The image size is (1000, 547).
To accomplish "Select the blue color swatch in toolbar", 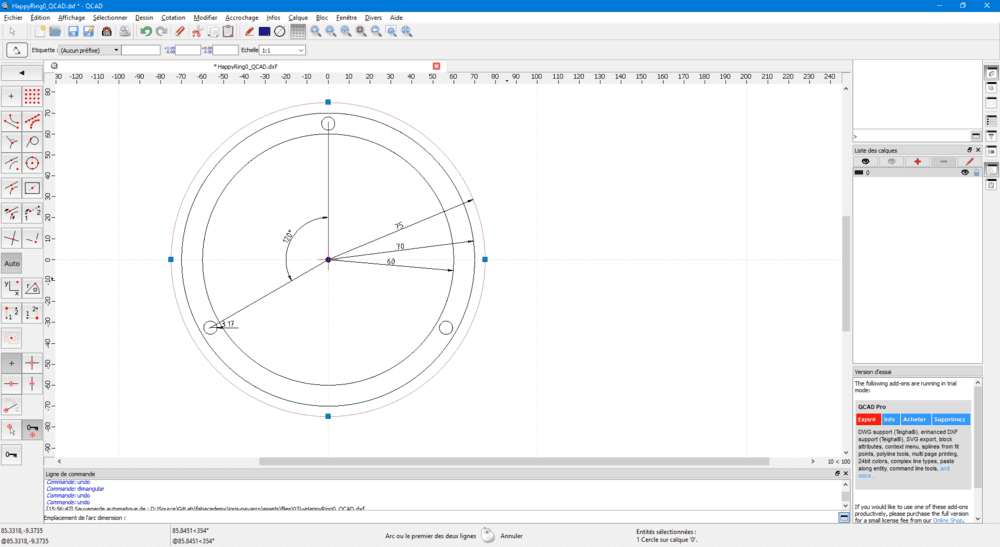I will tap(264, 31).
